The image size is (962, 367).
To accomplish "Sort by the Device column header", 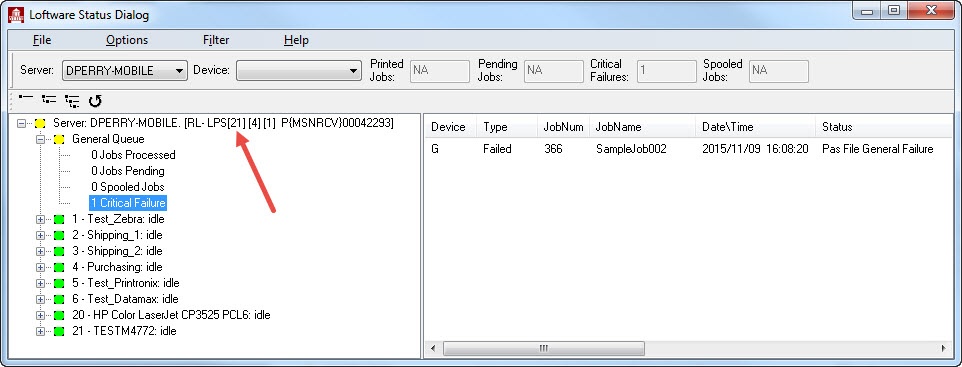I will pos(450,127).
